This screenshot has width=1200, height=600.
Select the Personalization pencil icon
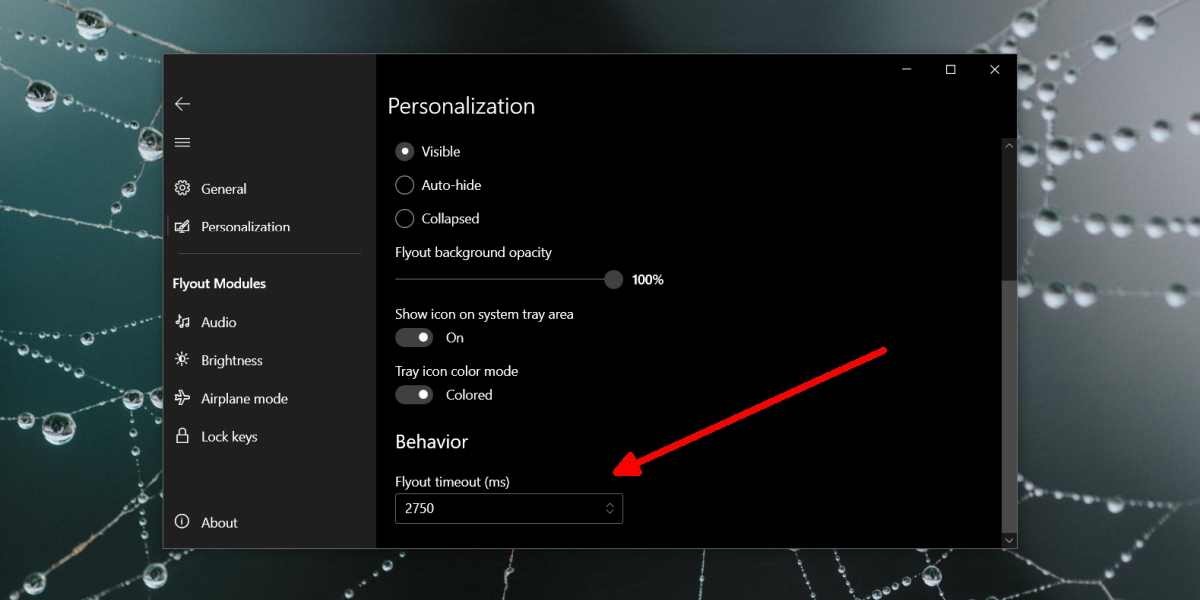pyautogui.click(x=182, y=227)
